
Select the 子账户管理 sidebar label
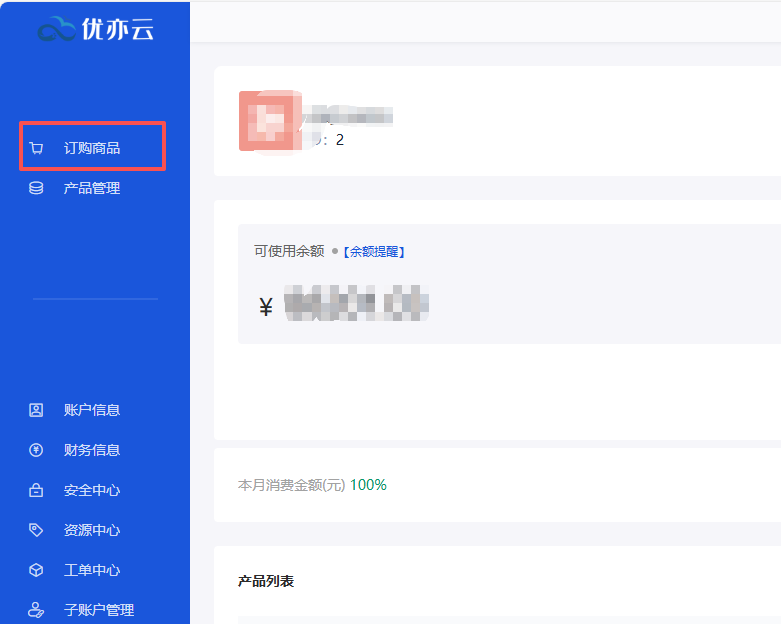pyautogui.click(x=99, y=610)
